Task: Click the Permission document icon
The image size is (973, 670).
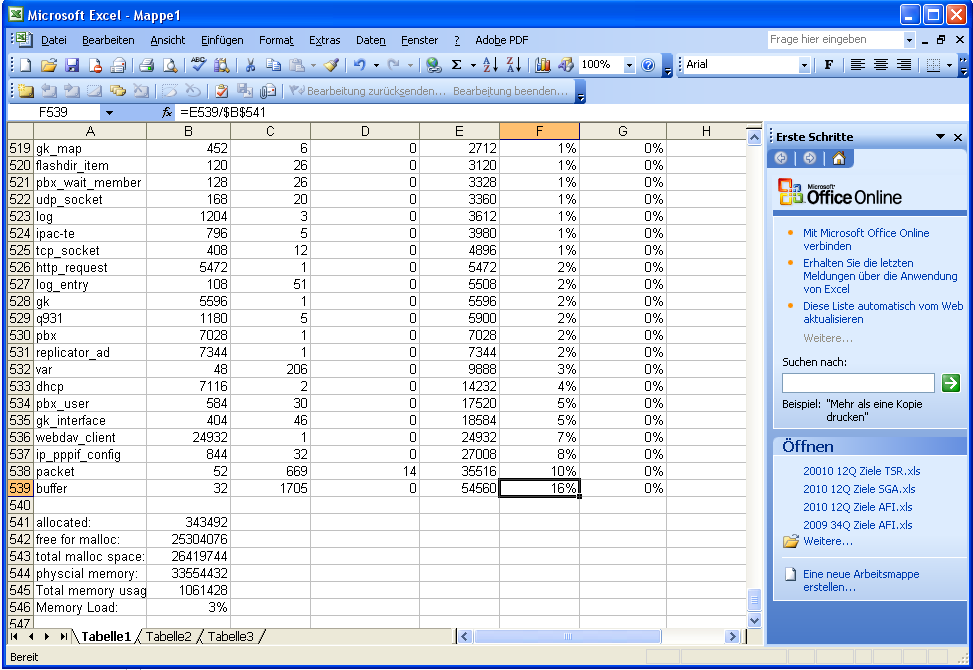Action: pos(95,65)
